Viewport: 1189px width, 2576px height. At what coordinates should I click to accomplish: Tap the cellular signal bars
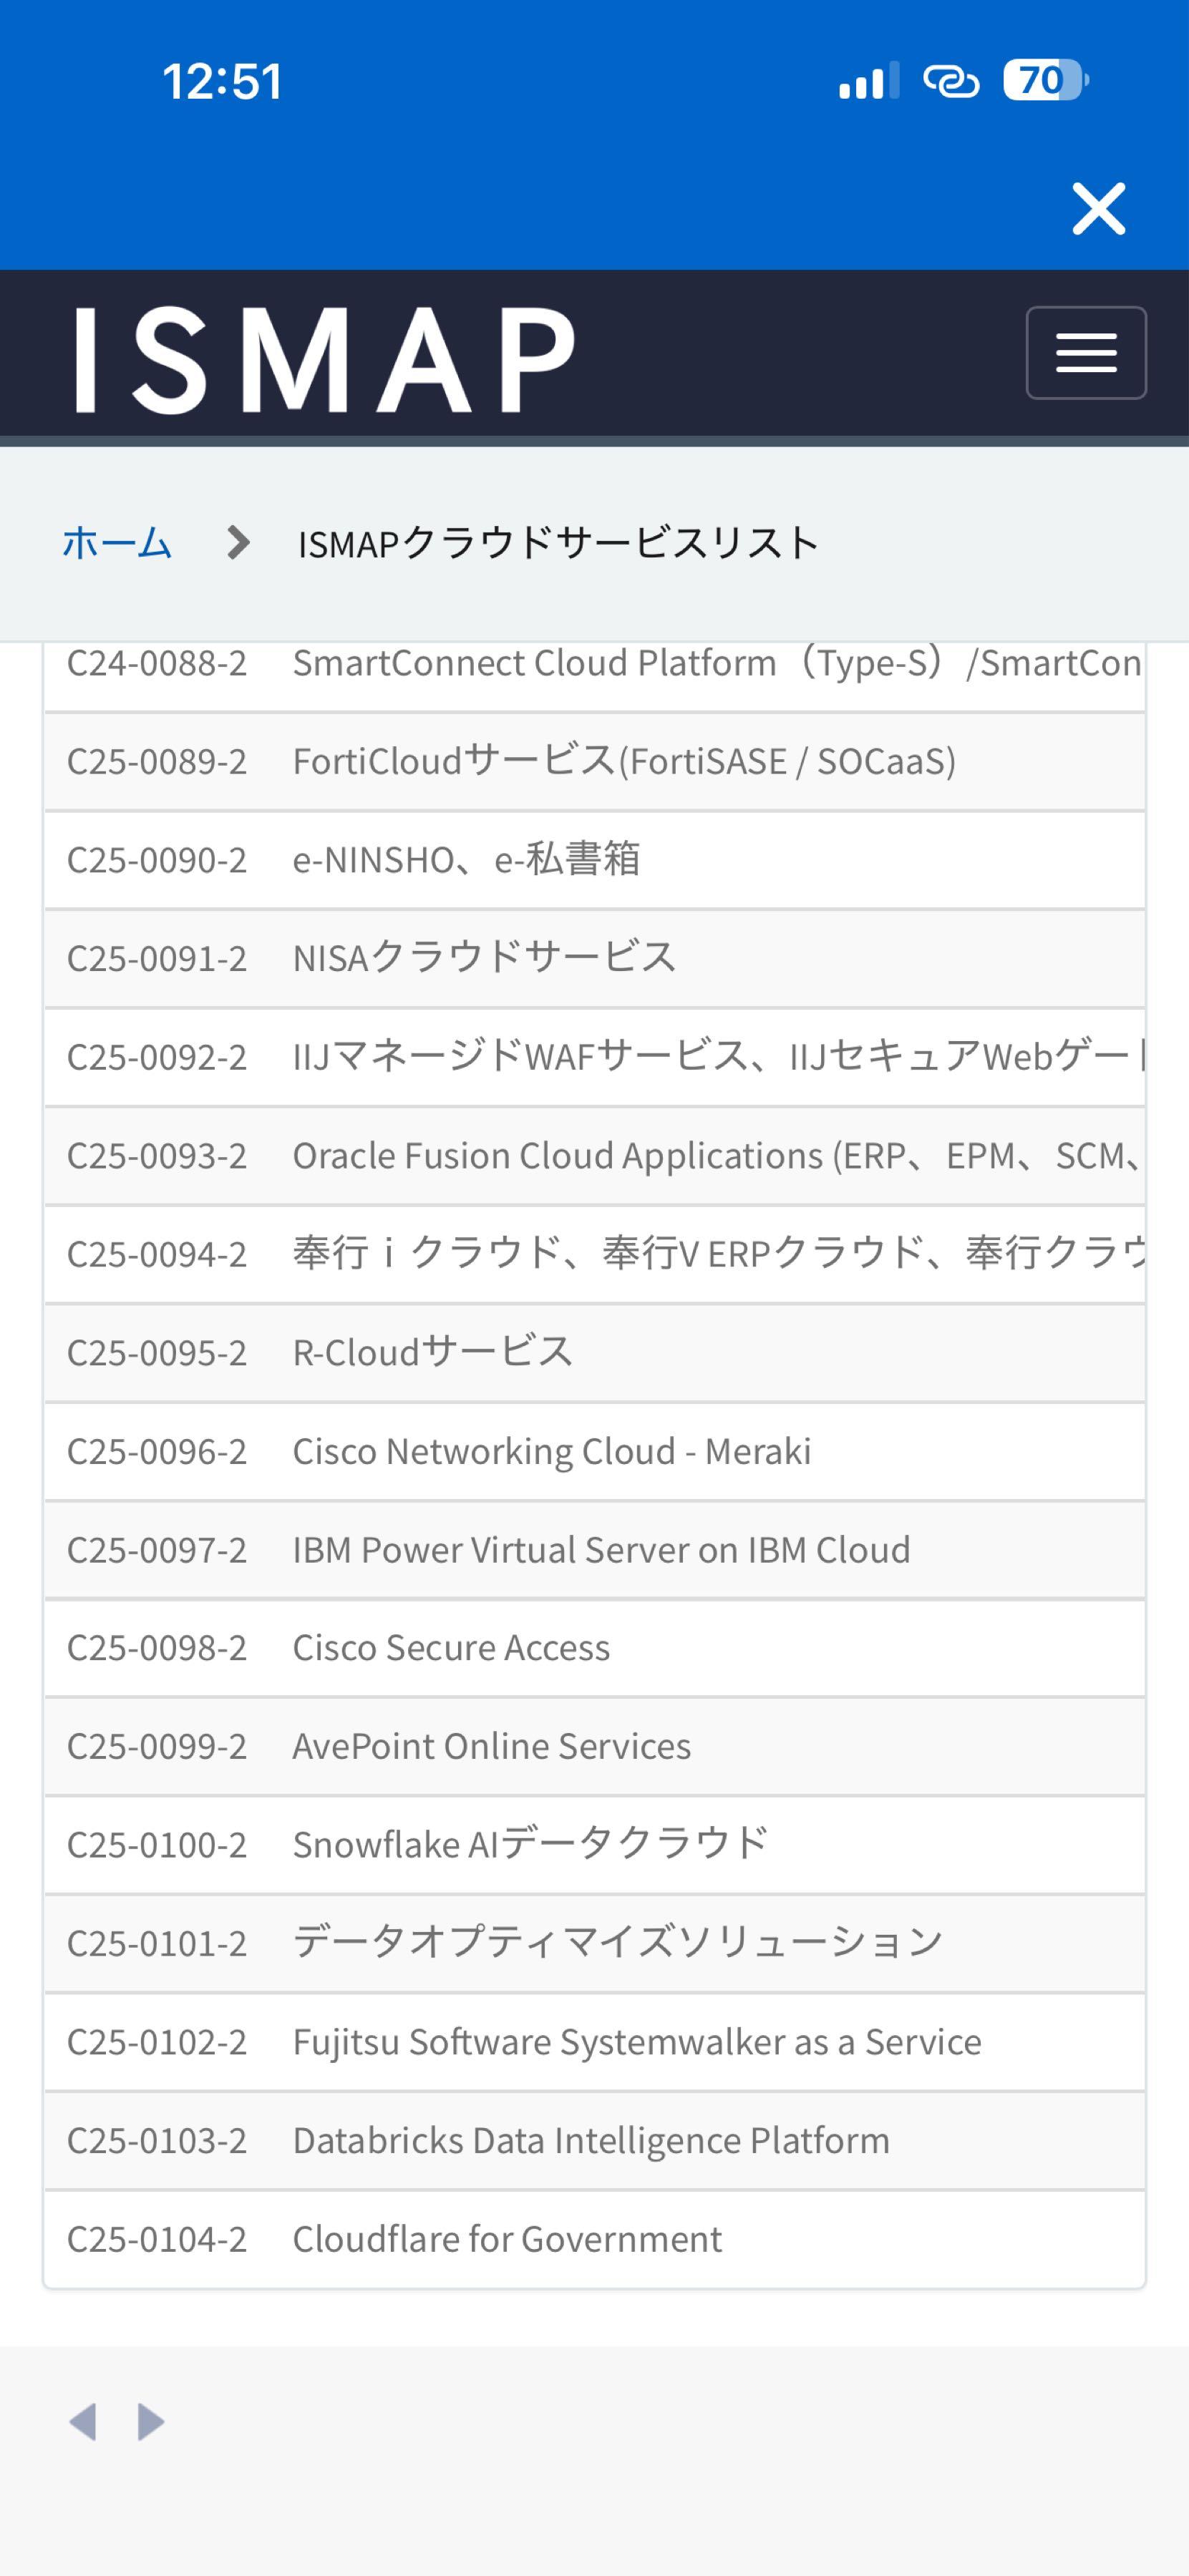point(868,80)
